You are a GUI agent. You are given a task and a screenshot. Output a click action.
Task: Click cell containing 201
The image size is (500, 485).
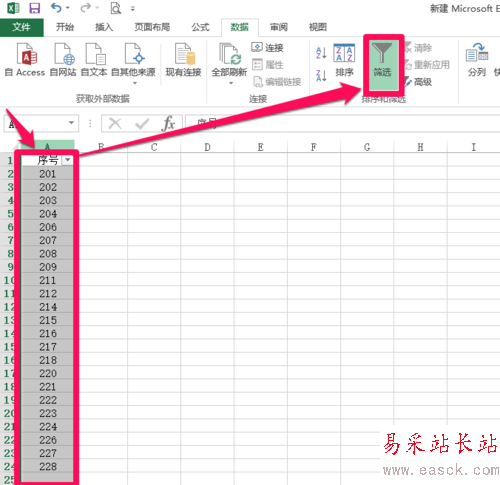(x=47, y=174)
